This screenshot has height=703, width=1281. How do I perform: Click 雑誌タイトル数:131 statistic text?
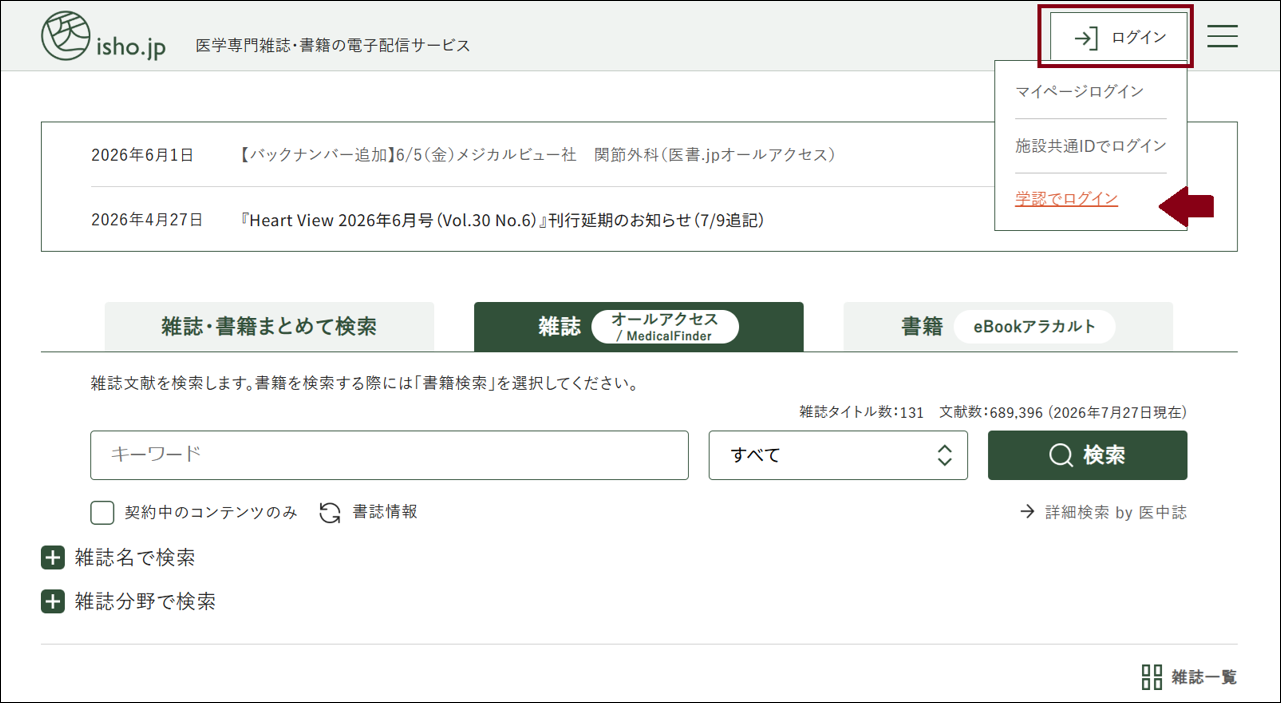[x=861, y=412]
